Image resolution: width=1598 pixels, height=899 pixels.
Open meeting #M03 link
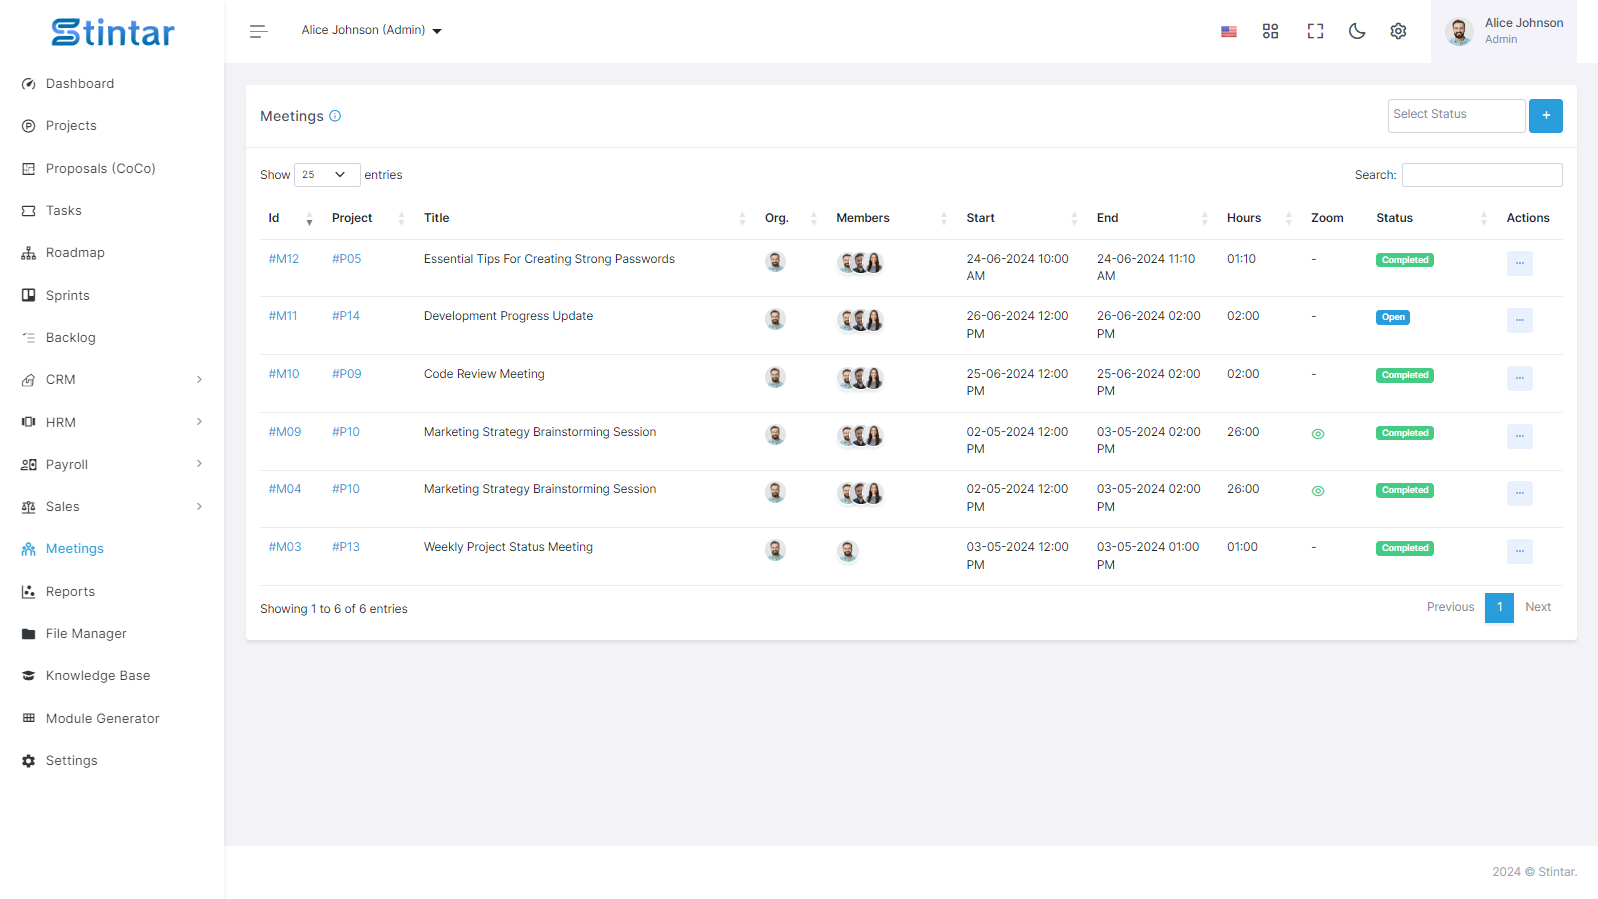click(x=285, y=547)
